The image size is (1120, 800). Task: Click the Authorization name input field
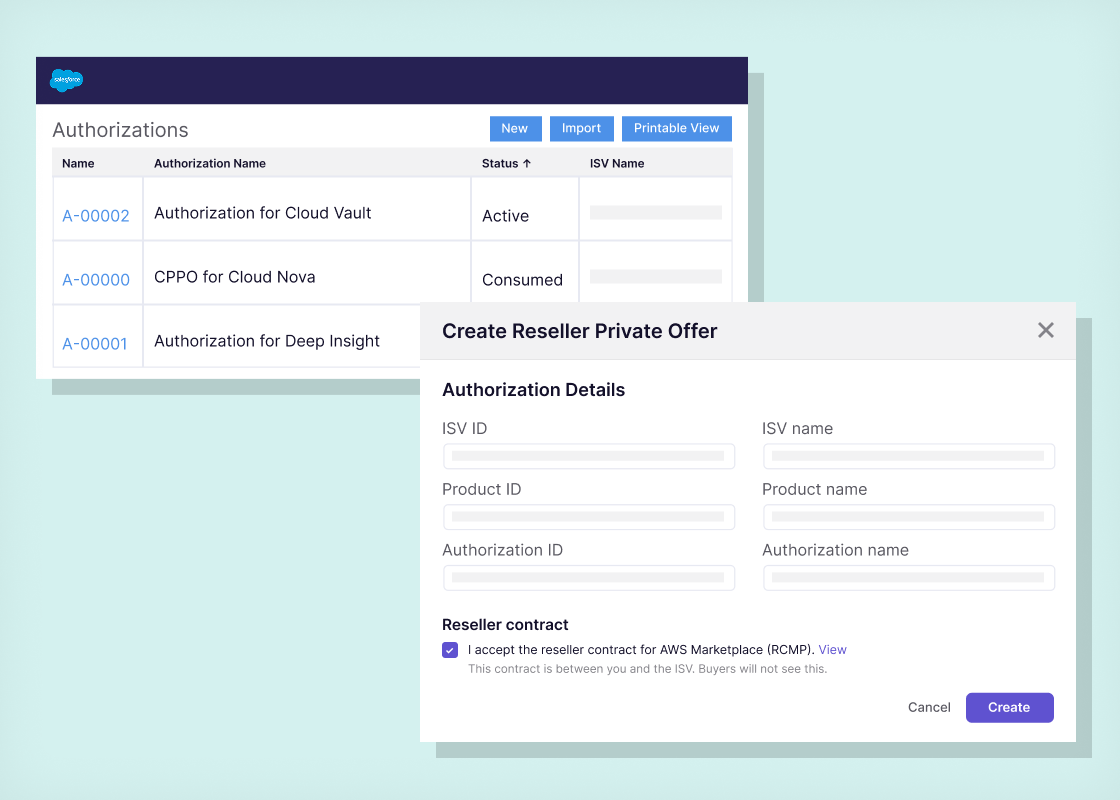pos(909,578)
